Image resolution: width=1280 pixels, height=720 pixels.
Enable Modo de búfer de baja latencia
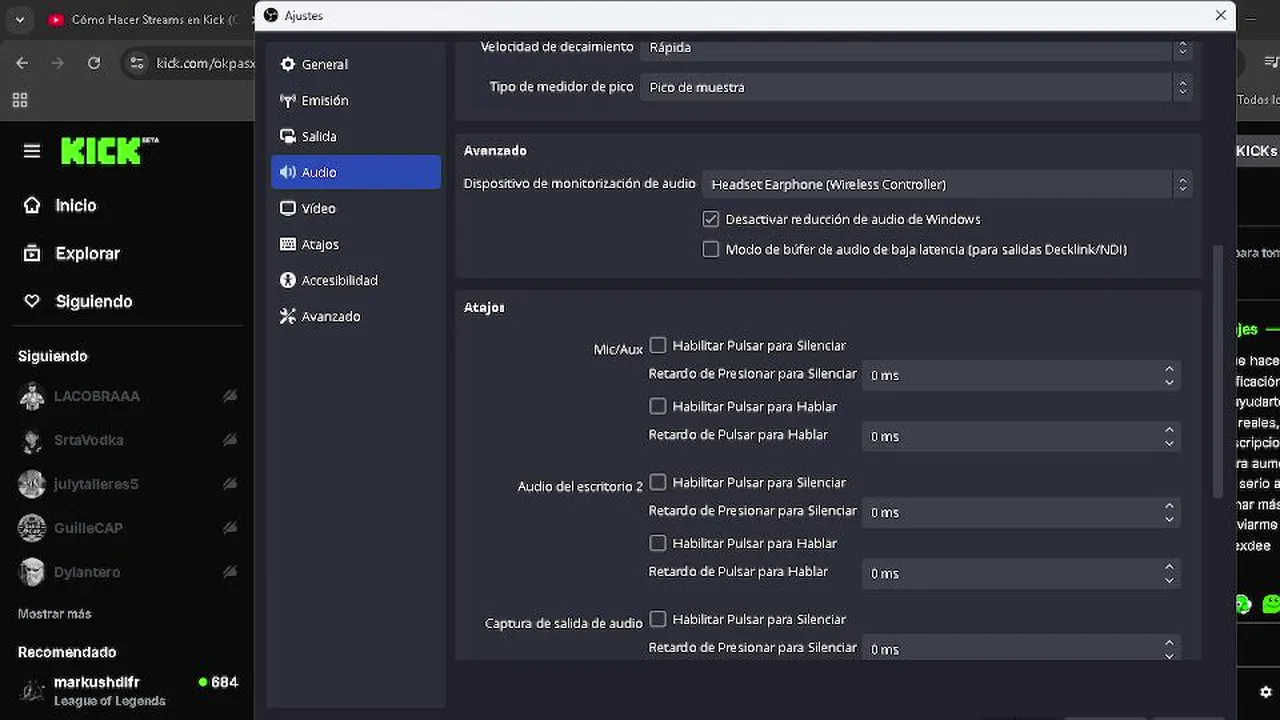(x=711, y=249)
